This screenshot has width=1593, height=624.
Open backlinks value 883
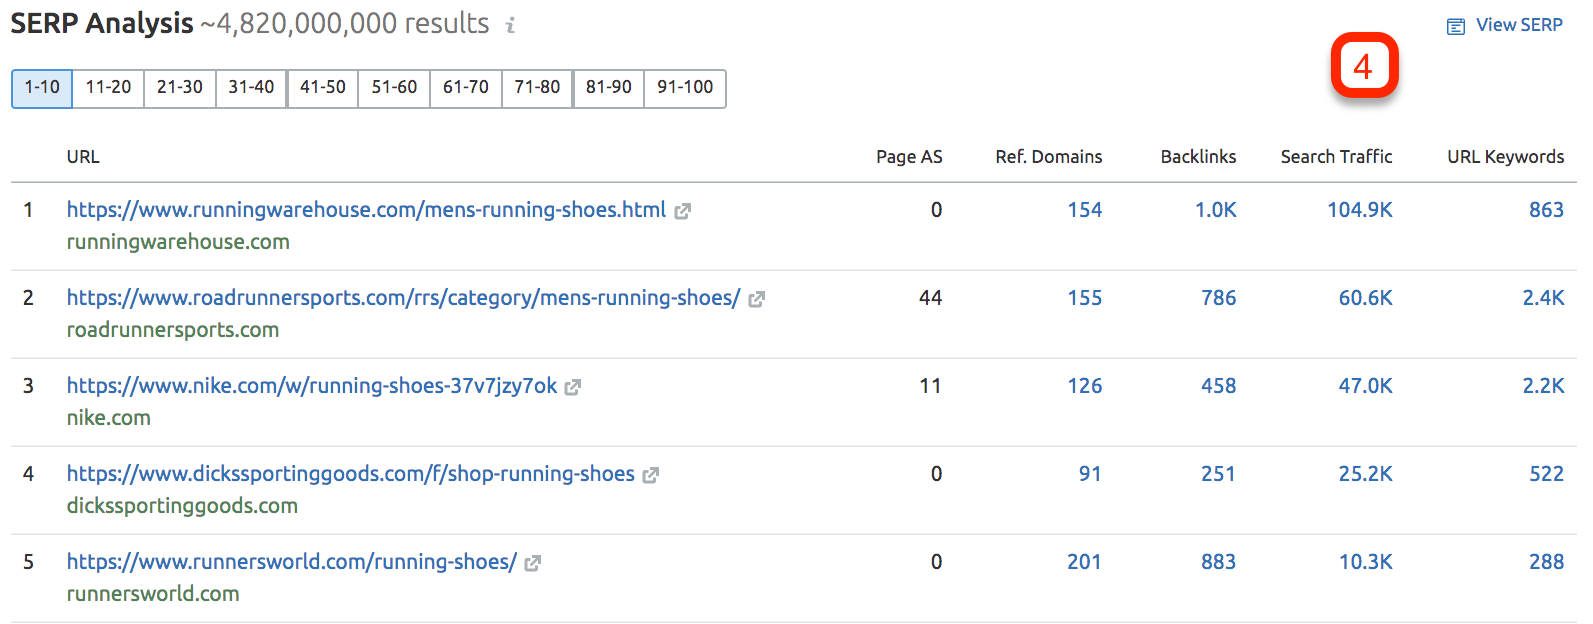coord(1219,562)
